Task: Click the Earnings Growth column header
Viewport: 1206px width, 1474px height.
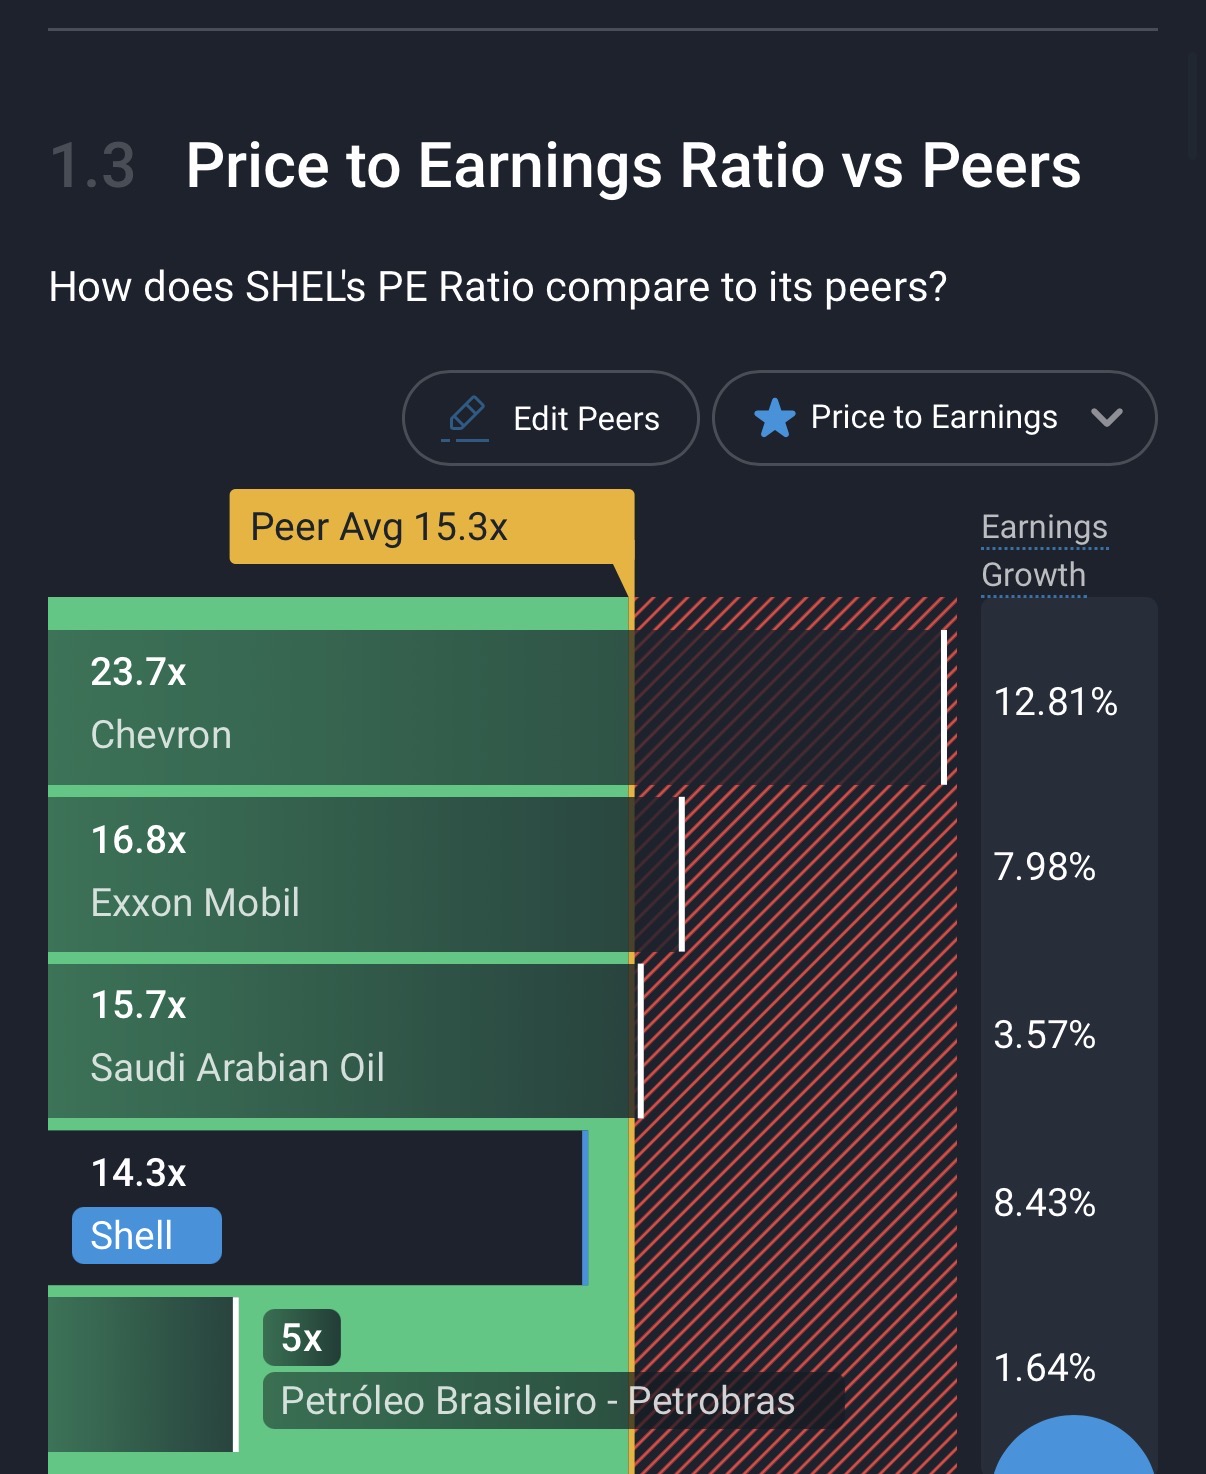Action: pos(1044,551)
